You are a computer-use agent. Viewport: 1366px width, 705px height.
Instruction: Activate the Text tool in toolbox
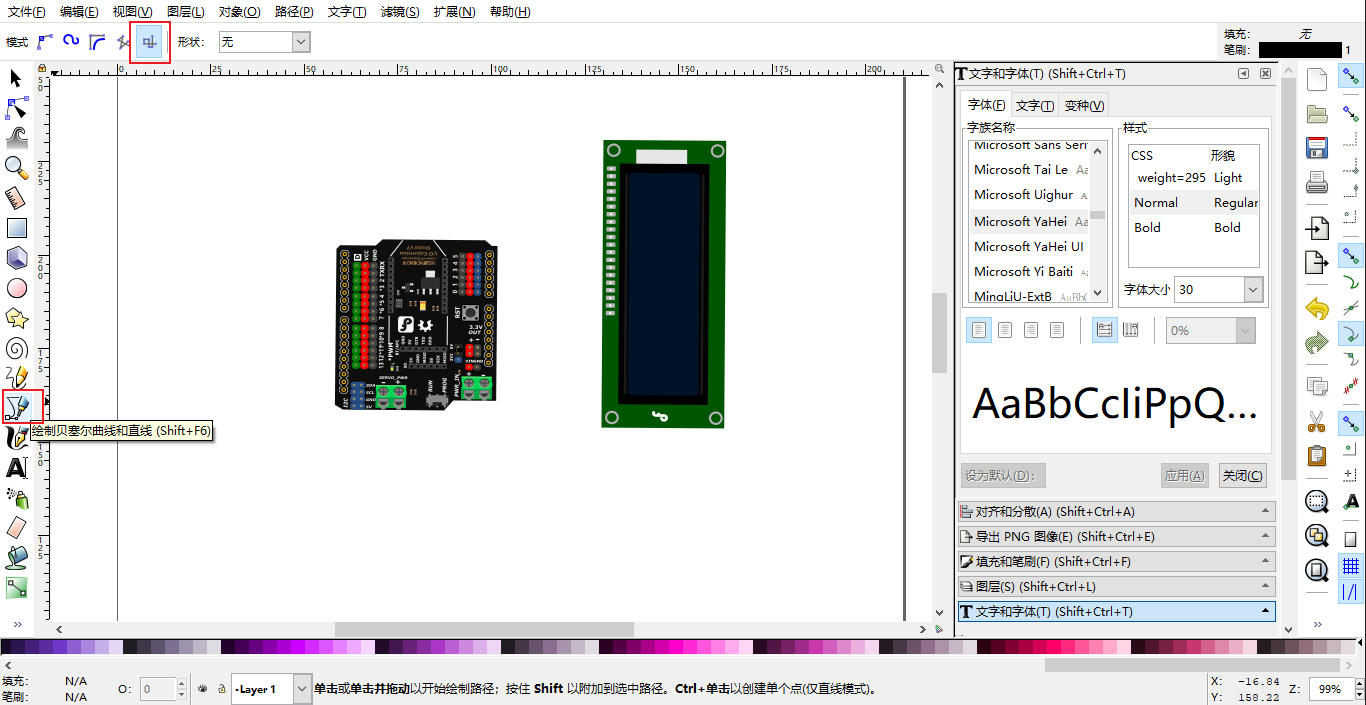pyautogui.click(x=16, y=468)
